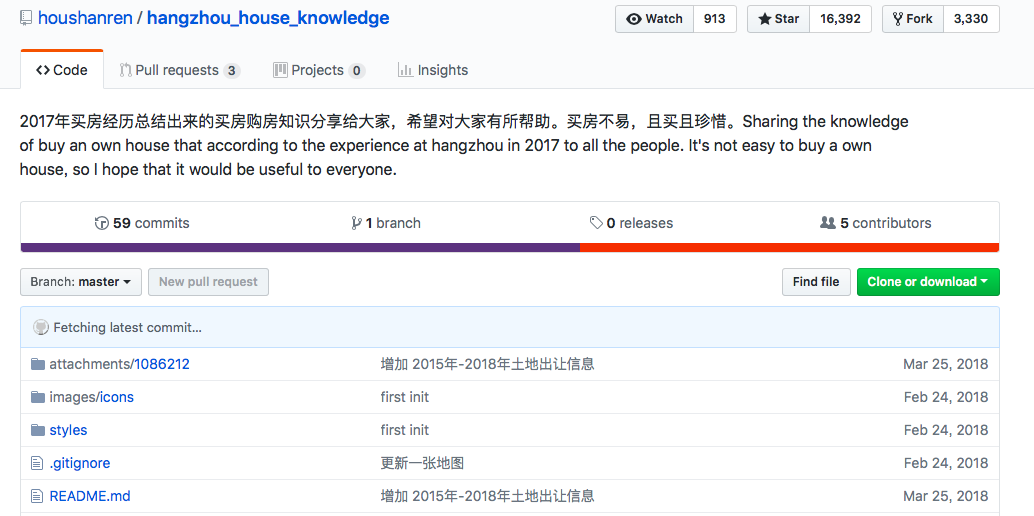View the 59 commits history

[x=142, y=223]
